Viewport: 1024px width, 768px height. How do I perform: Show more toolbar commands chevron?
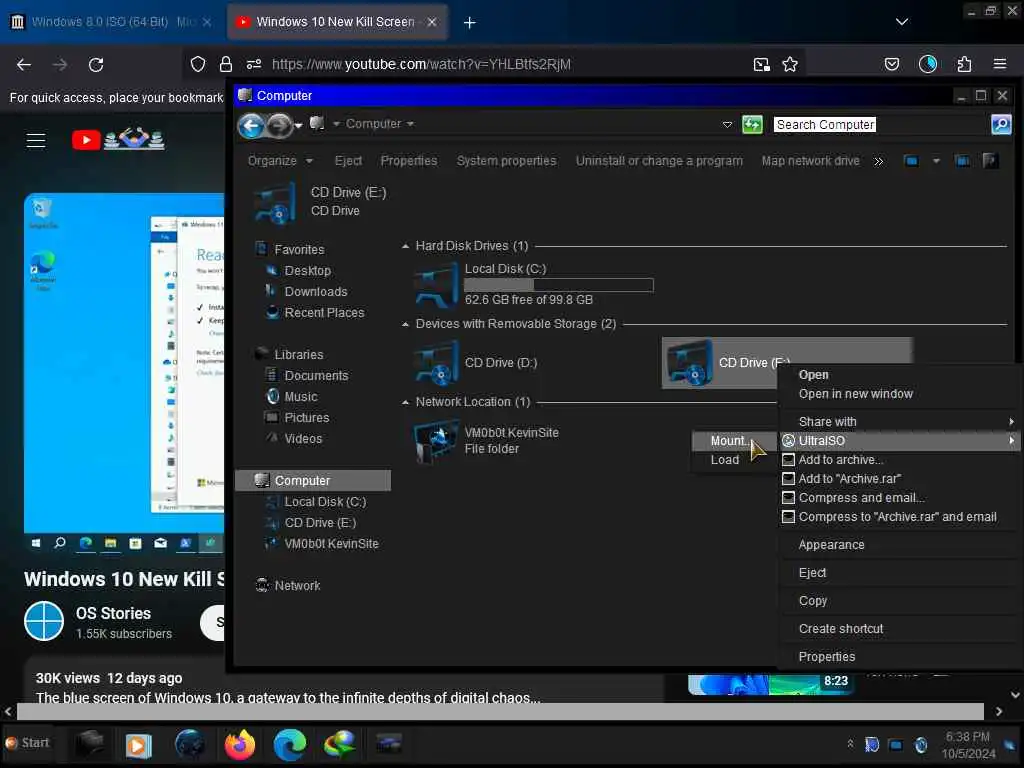coord(878,161)
